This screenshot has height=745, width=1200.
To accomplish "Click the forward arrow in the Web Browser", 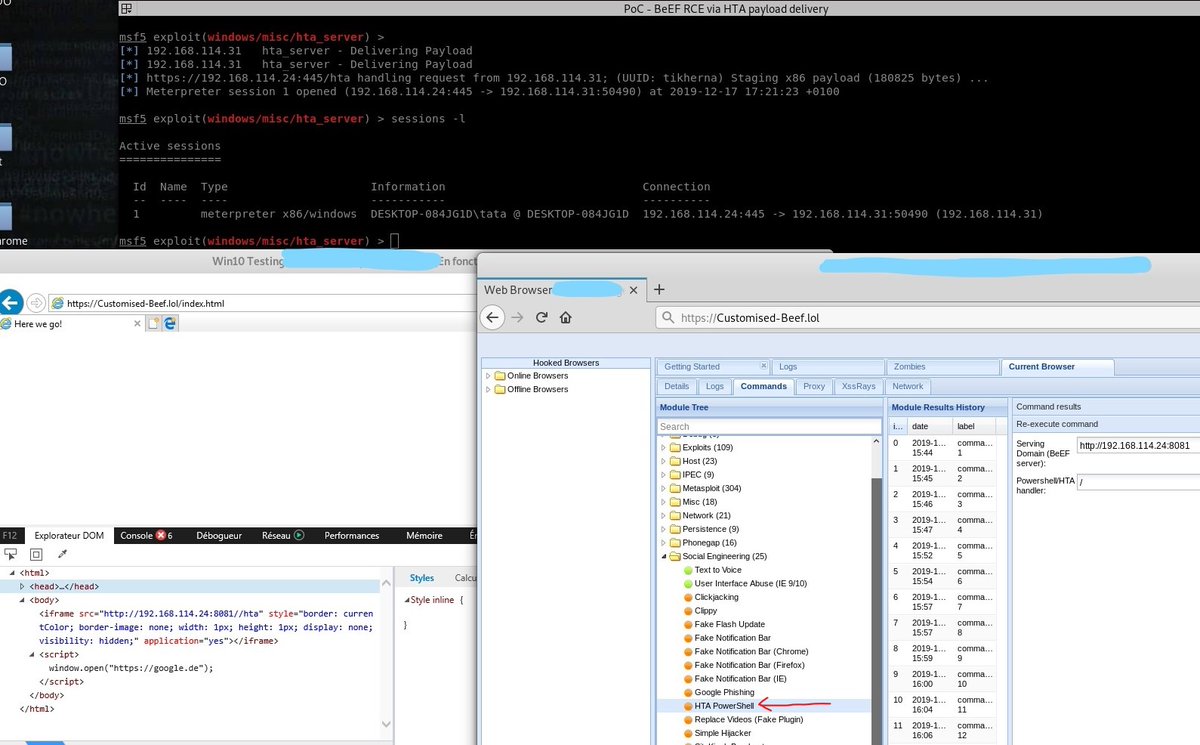I will coord(517,318).
